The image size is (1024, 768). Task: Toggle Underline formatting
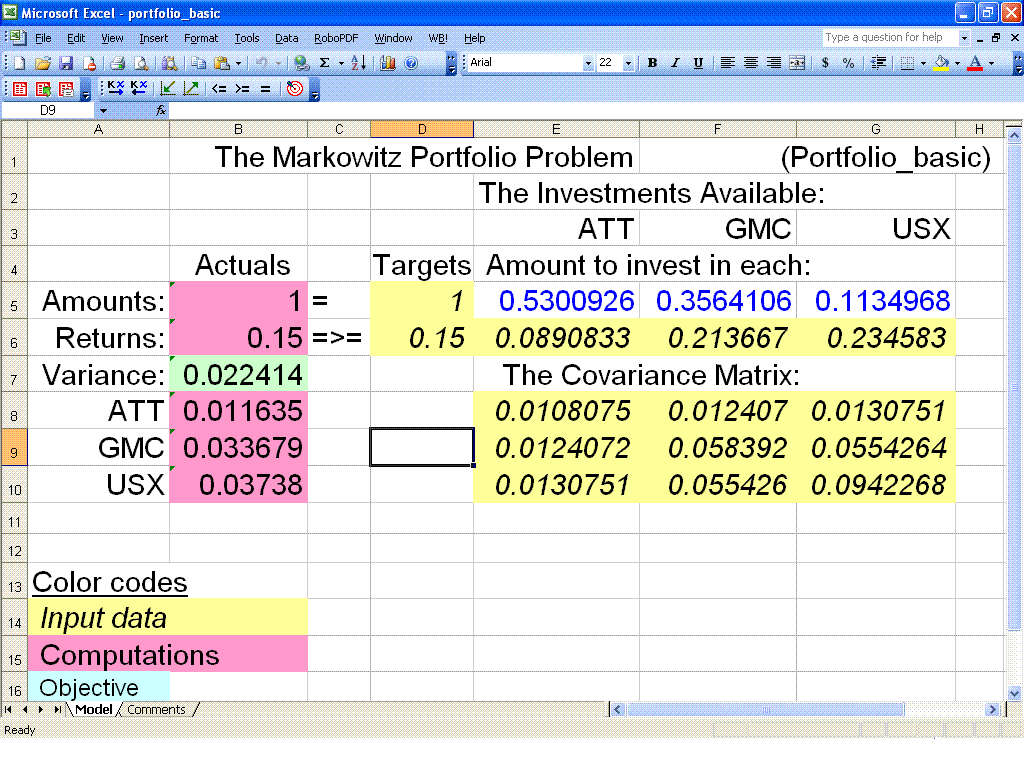698,63
